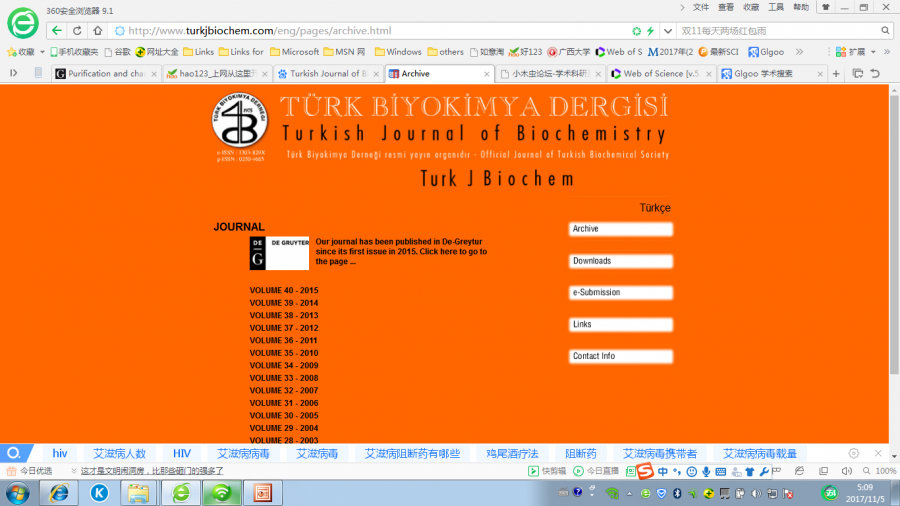Click the lightning speed-mode icon
This screenshot has height=506, width=900.
[x=650, y=31]
